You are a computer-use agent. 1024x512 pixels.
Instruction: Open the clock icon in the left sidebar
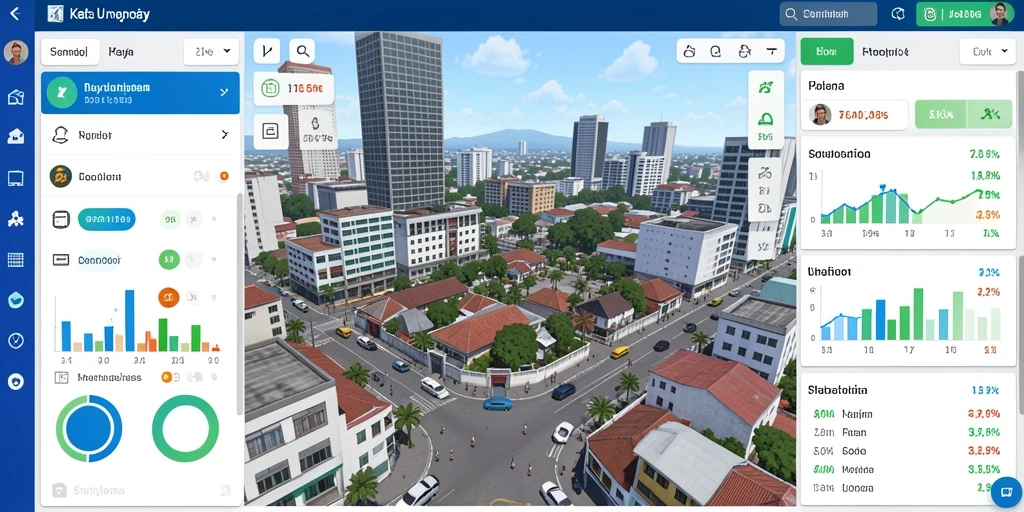point(16,340)
